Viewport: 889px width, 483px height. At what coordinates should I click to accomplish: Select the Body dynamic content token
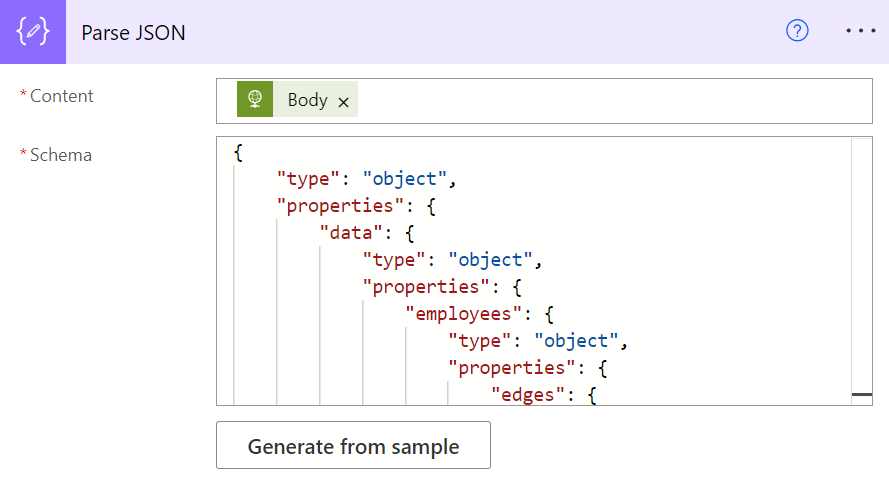click(297, 99)
